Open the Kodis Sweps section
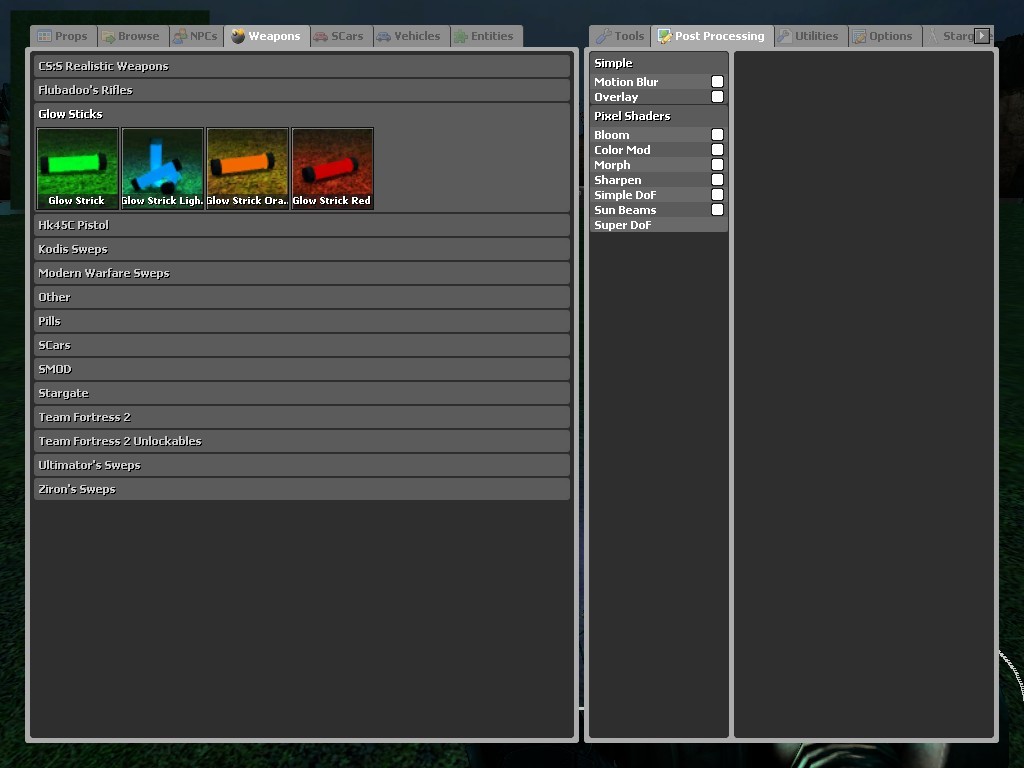Image resolution: width=1024 pixels, height=768 pixels. [300, 249]
